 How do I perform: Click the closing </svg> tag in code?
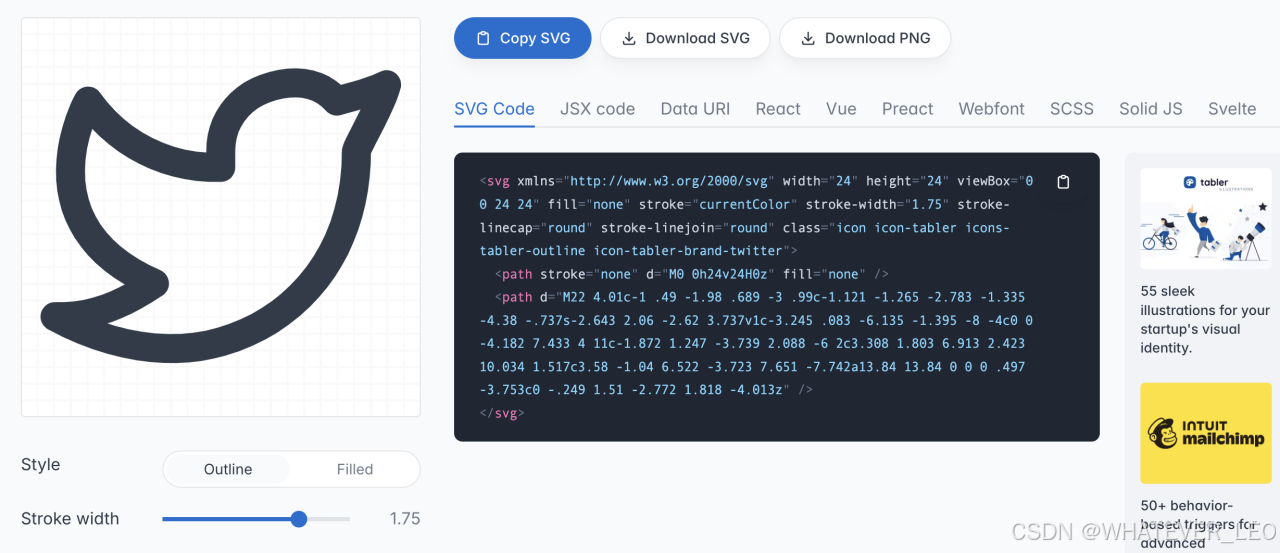tap(502, 412)
